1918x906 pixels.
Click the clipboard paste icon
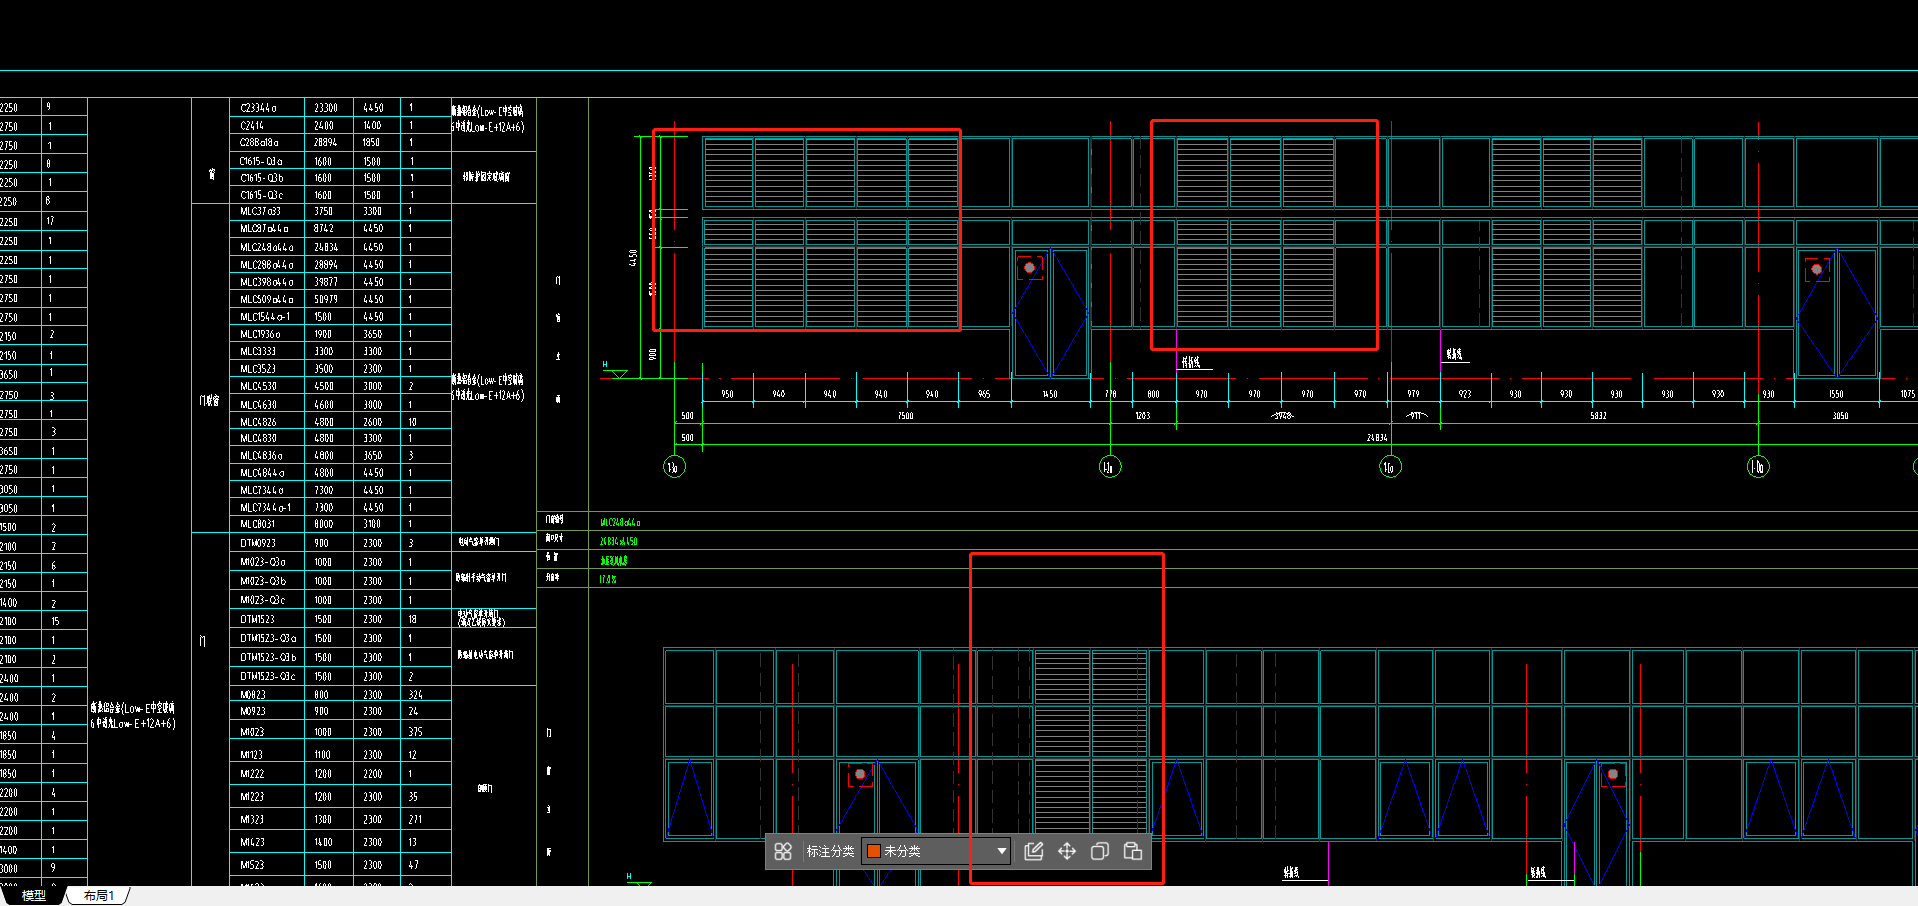[x=1133, y=851]
